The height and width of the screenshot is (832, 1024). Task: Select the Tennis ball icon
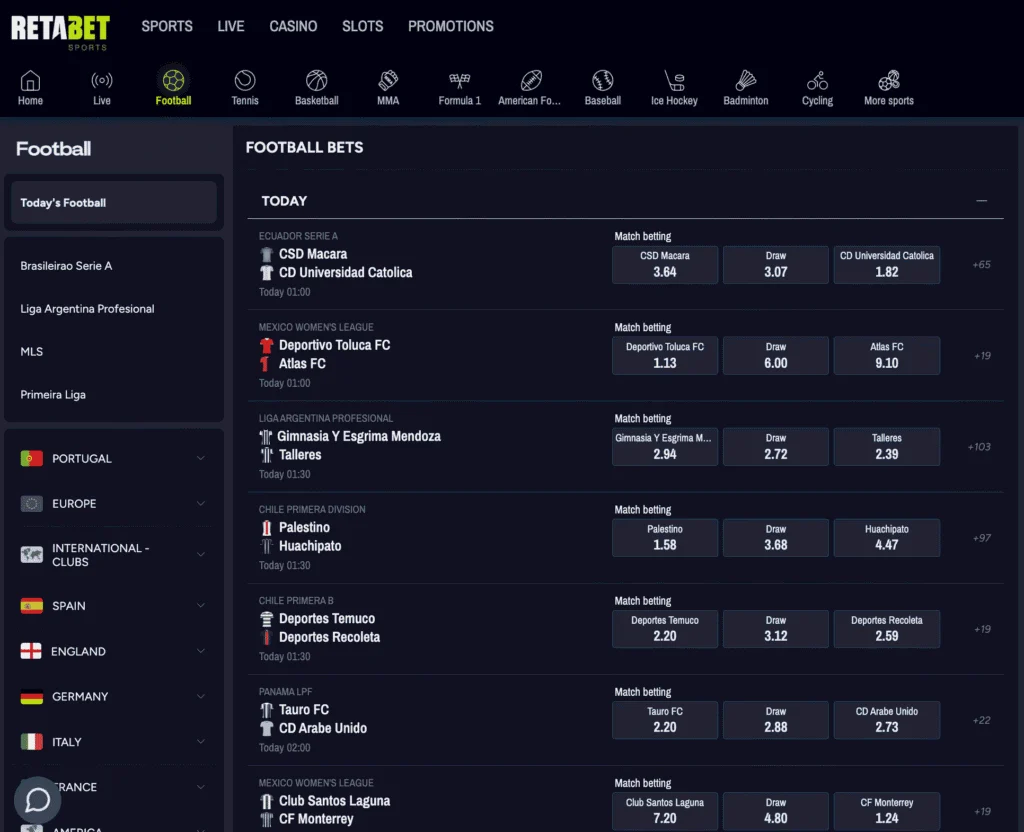coord(245,80)
